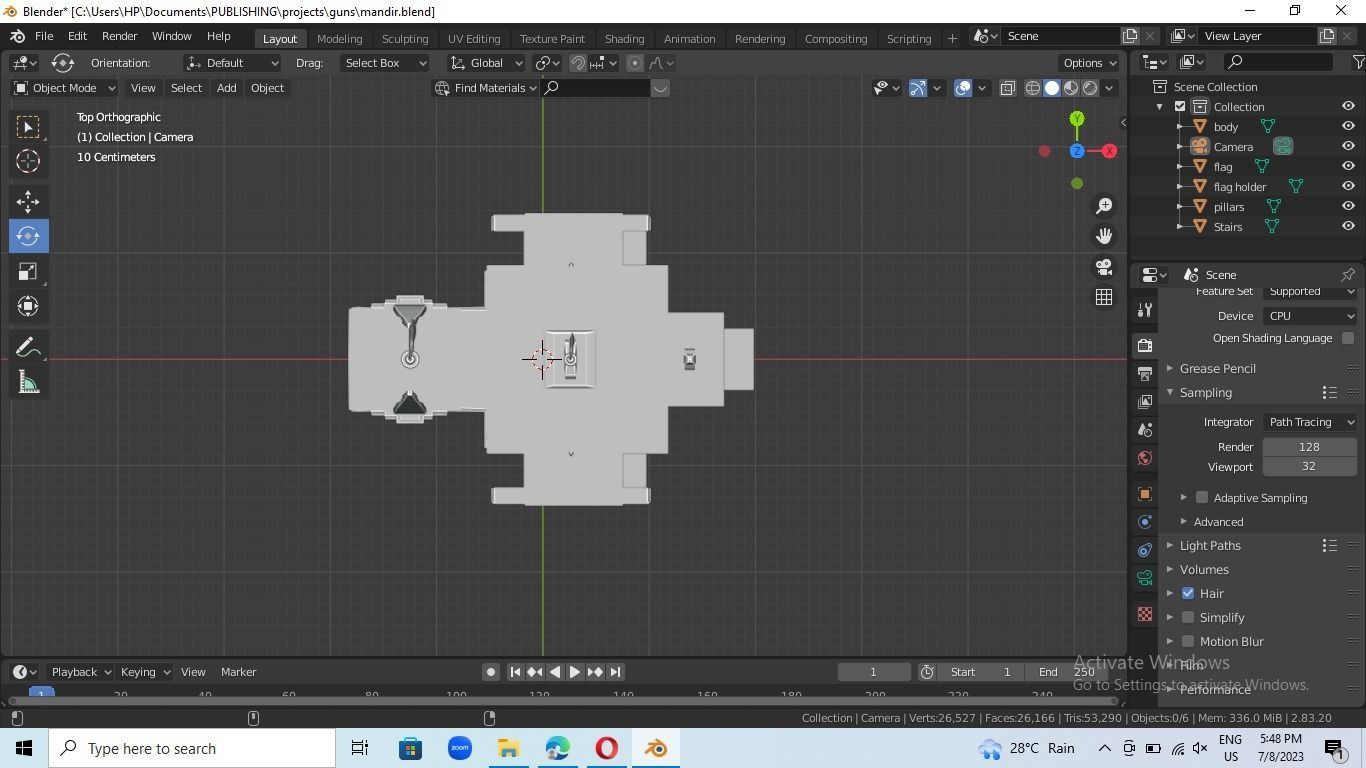Expand the pillars object in outliner
The height and width of the screenshot is (768, 1366).
point(1181,206)
